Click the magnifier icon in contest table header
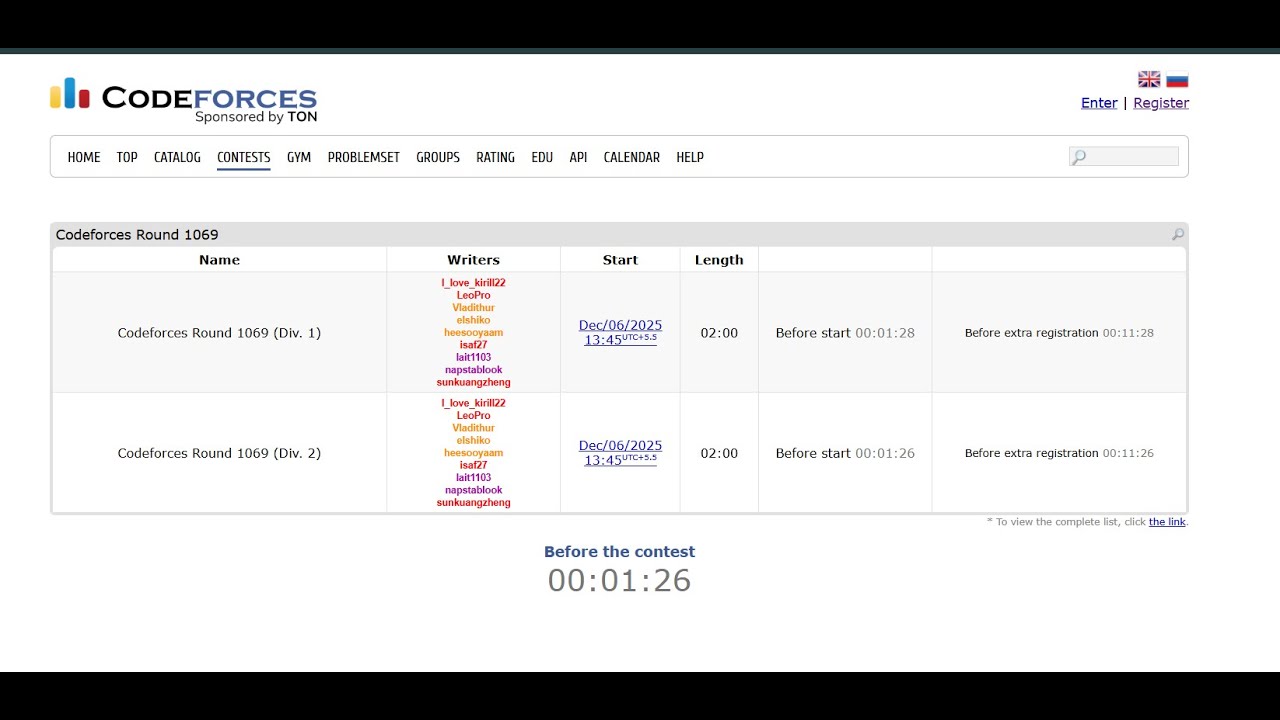 click(1178, 235)
